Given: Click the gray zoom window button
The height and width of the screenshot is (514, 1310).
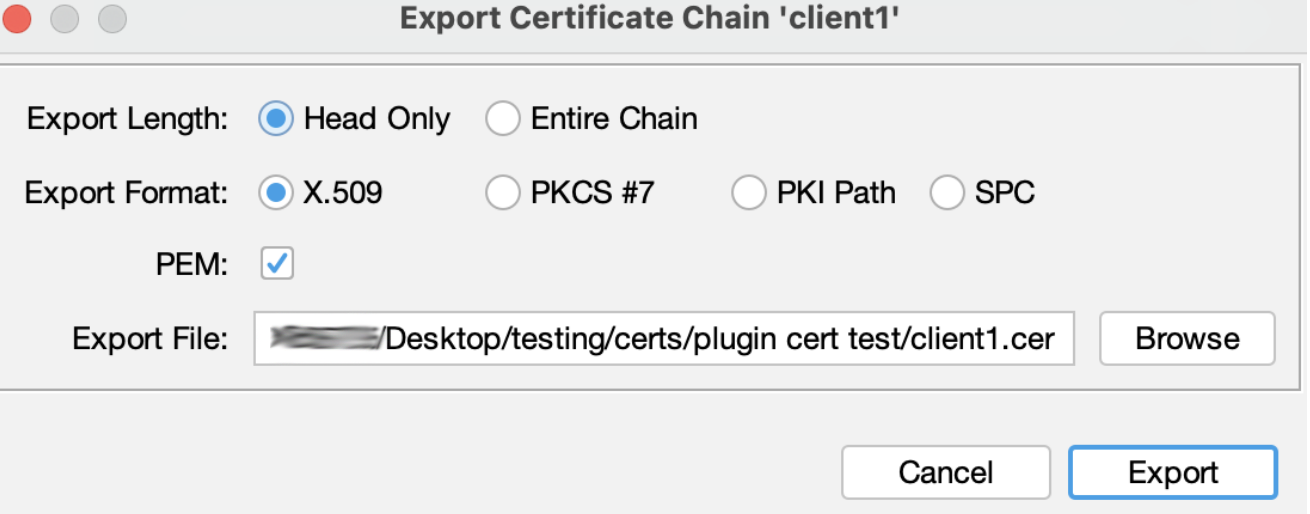Looking at the screenshot, I should (x=113, y=18).
